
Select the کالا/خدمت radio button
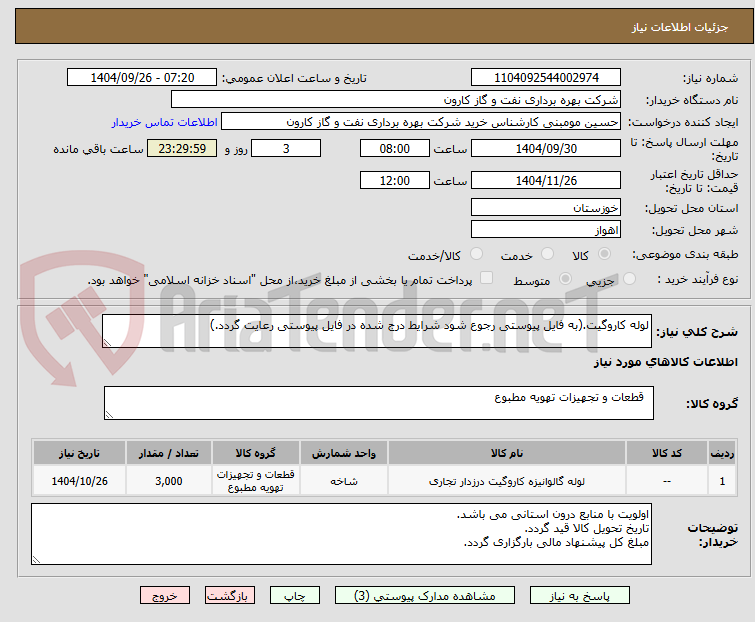tap(476, 254)
